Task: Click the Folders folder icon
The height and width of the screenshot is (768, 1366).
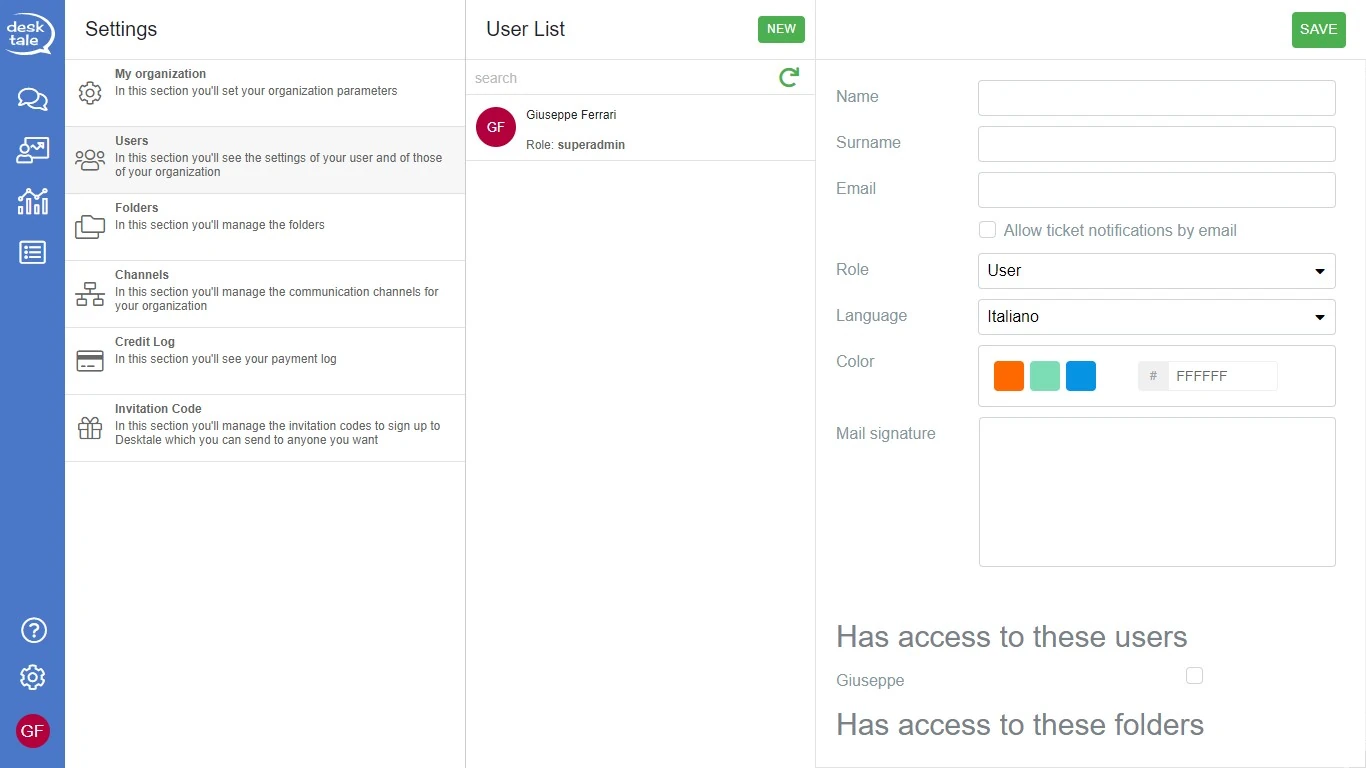Action: pos(90,227)
